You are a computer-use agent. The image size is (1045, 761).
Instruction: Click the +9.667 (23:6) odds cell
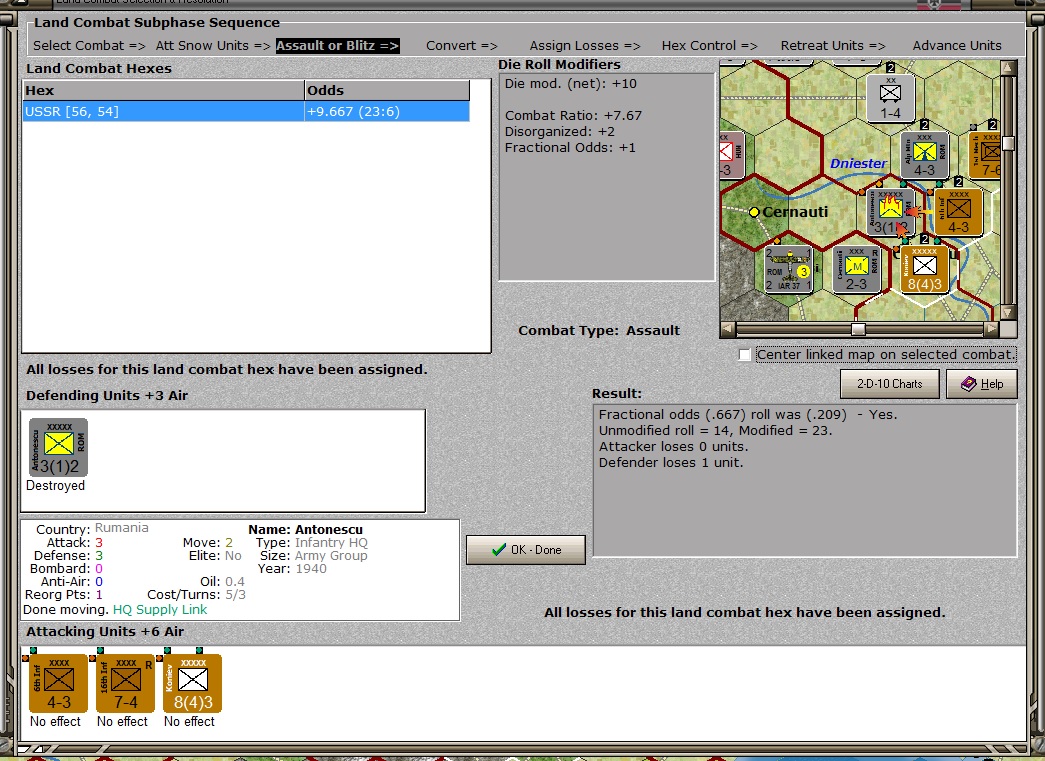point(387,111)
